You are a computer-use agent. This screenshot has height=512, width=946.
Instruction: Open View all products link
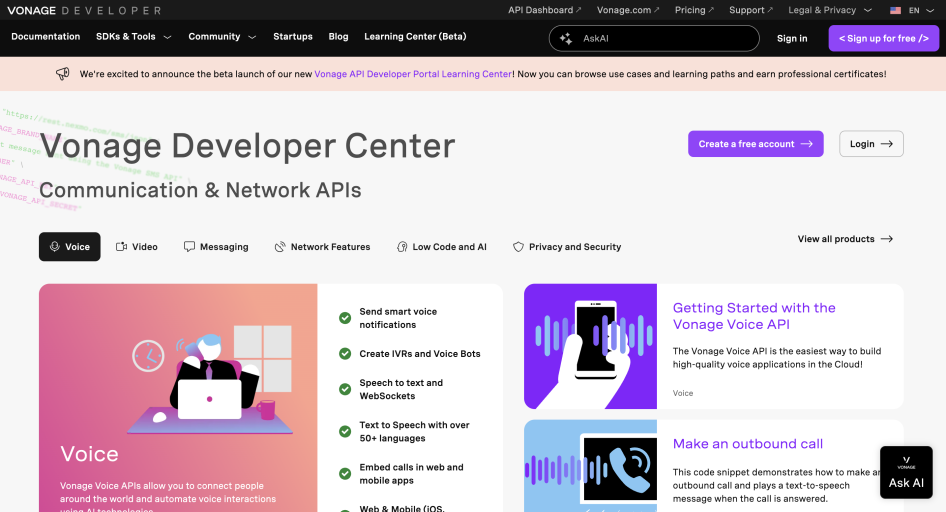845,239
